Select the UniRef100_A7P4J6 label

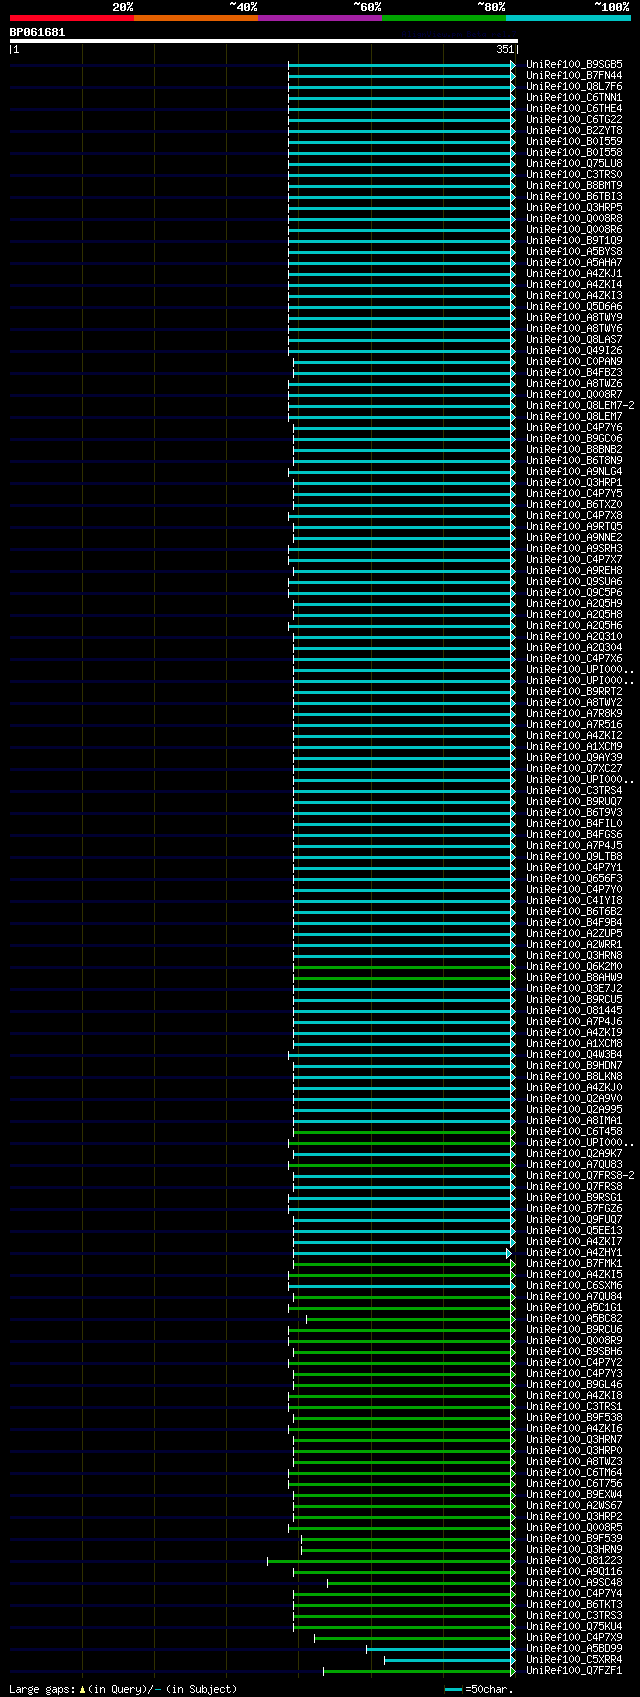click(574, 1022)
